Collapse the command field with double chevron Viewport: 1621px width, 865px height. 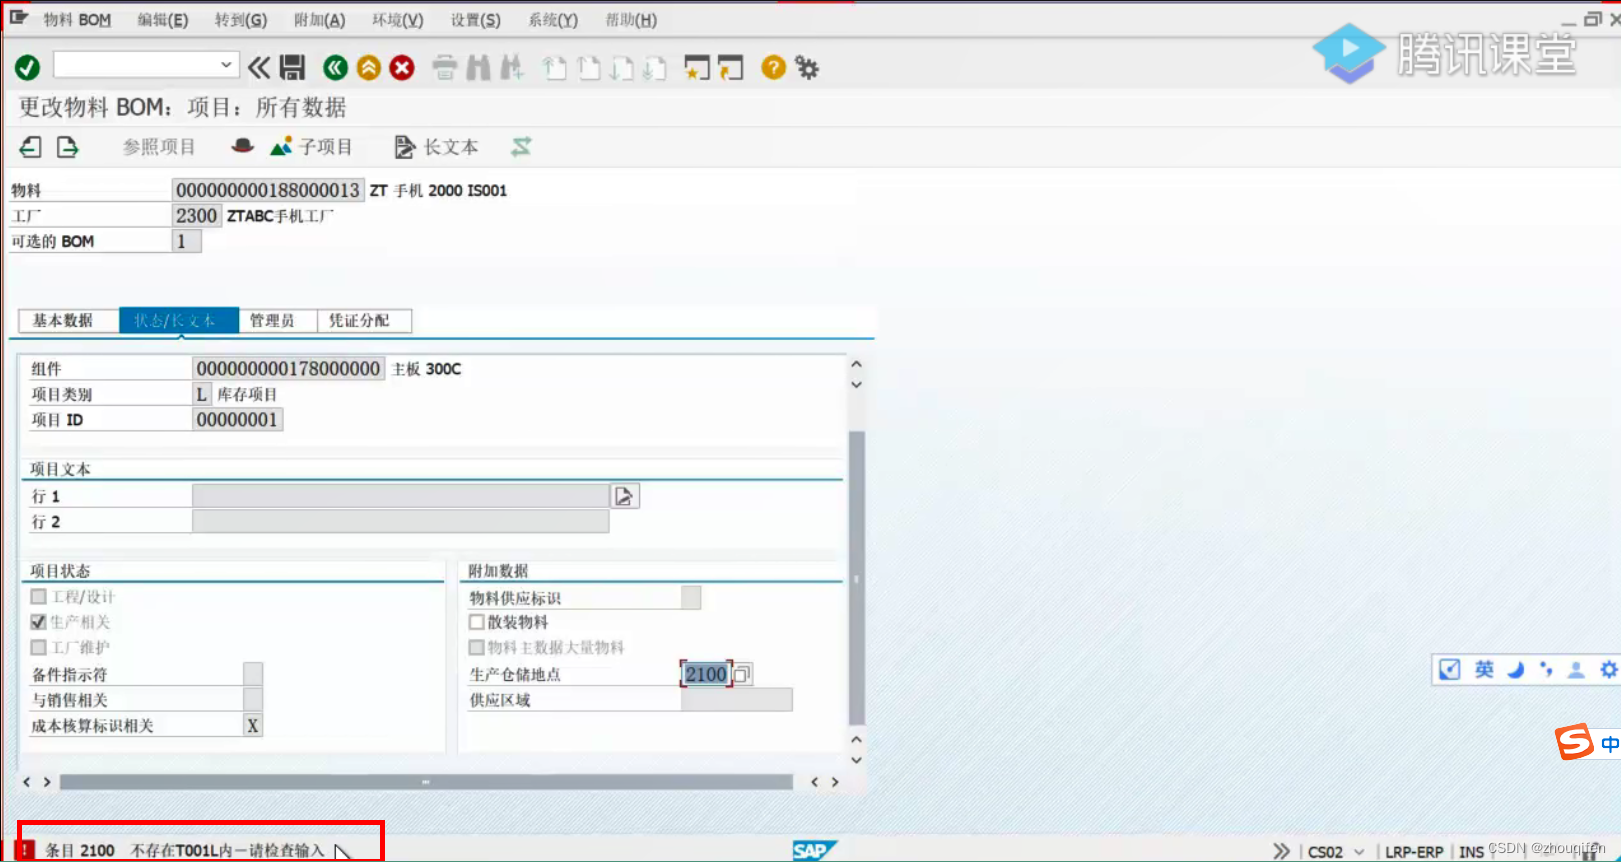pos(259,67)
